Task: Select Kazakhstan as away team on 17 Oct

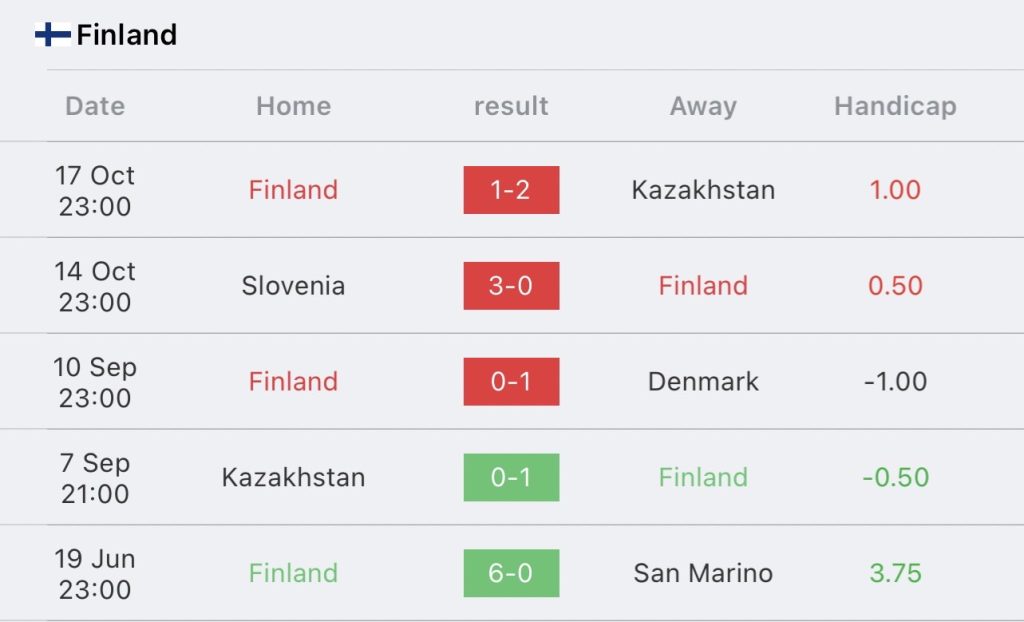Action: (703, 190)
